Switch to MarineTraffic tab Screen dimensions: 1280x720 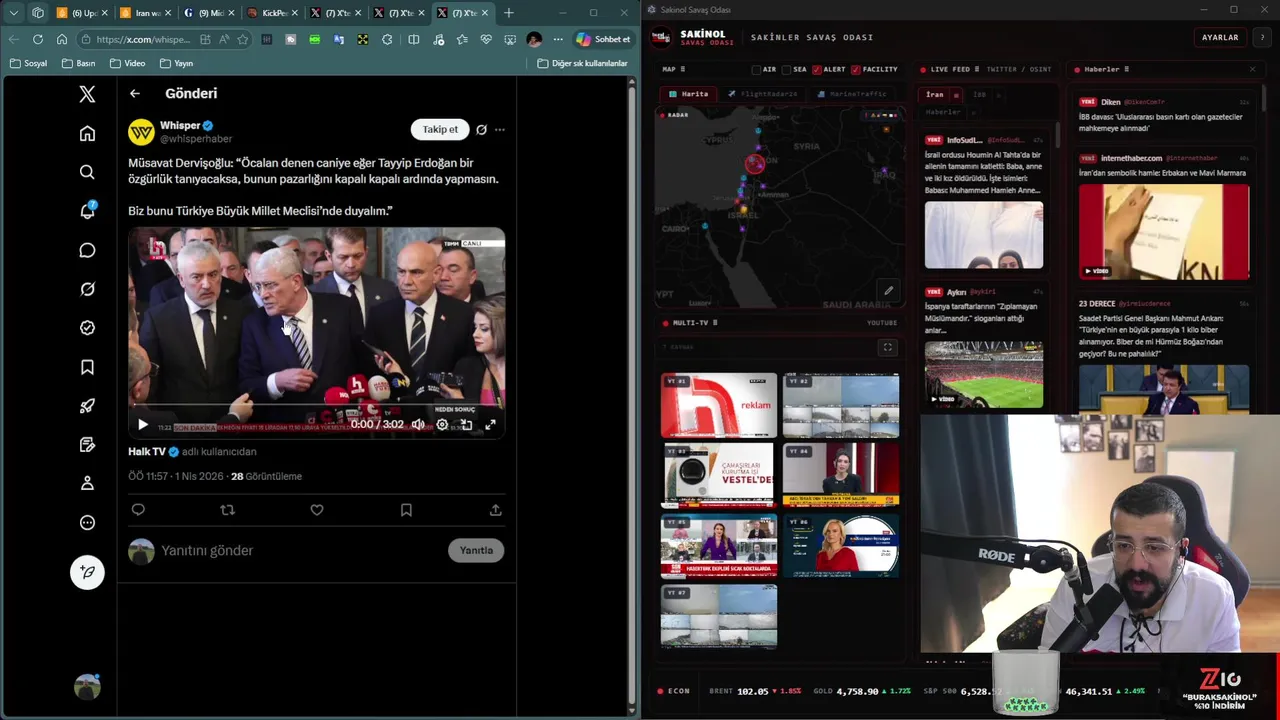[852, 94]
